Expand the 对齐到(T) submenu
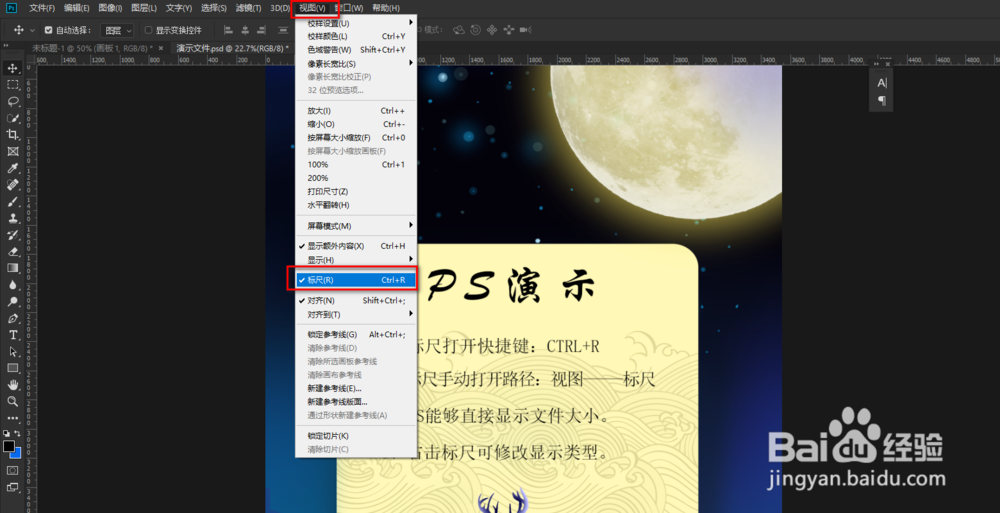The height and width of the screenshot is (513, 1000). [356, 315]
